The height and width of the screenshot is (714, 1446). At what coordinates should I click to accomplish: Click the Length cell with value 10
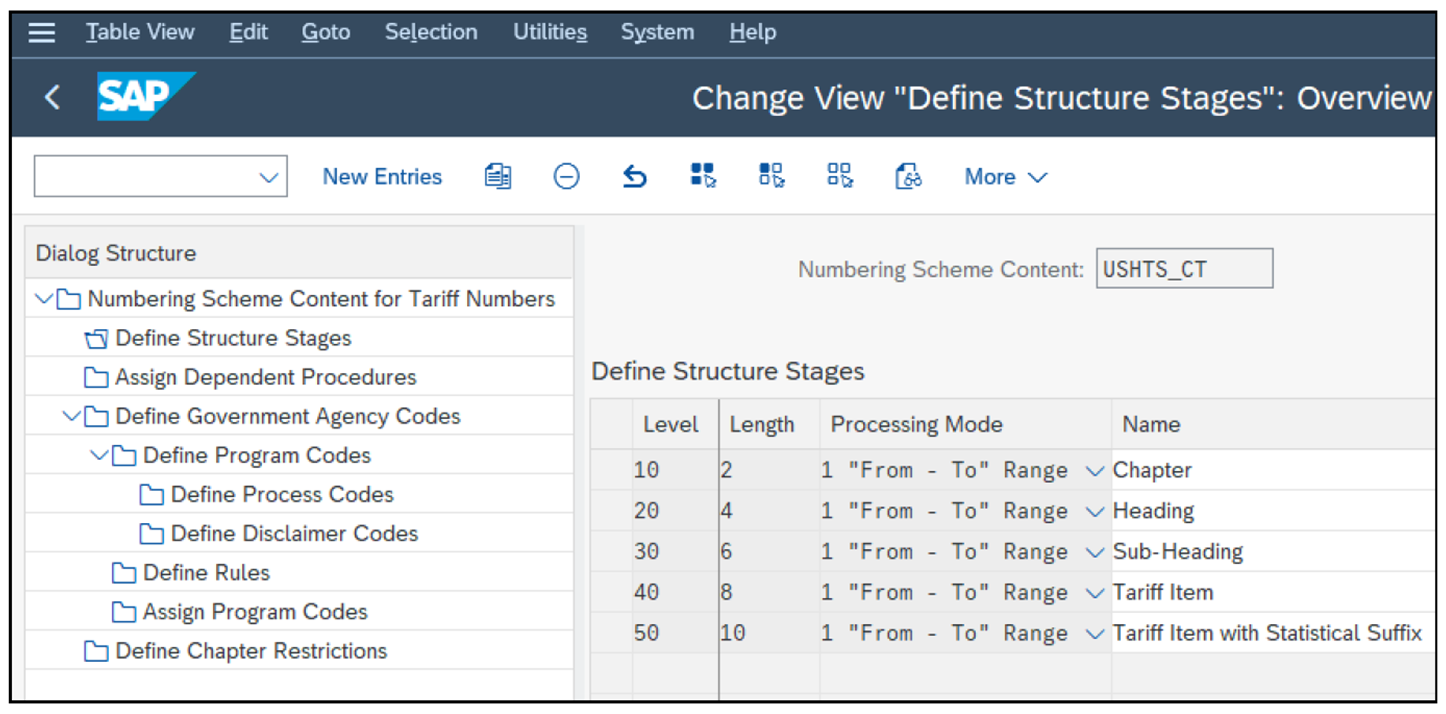point(769,634)
